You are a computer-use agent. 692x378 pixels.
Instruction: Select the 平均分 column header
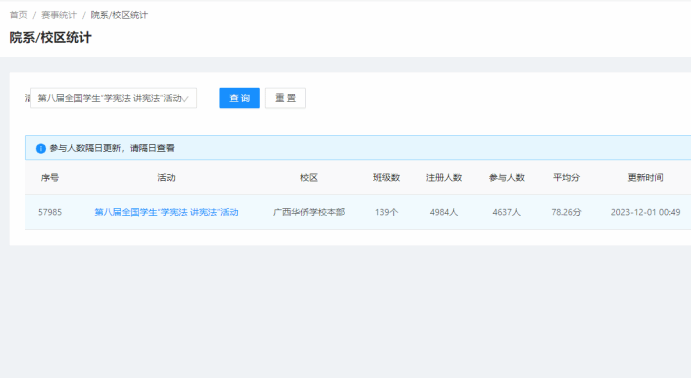(x=566, y=178)
